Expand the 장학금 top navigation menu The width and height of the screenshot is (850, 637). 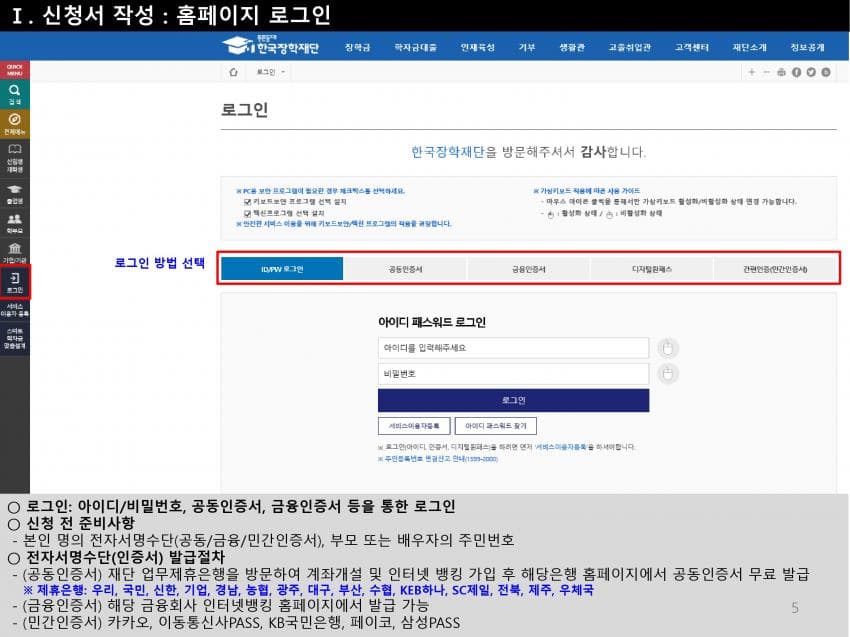click(x=357, y=47)
